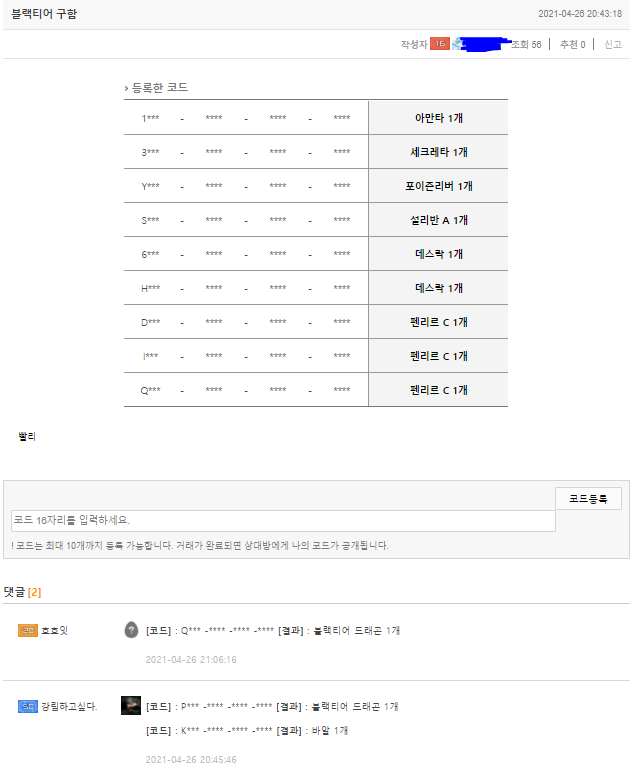635x777 pixels.
Task: Click the username 호호잇
Action: coord(55,630)
